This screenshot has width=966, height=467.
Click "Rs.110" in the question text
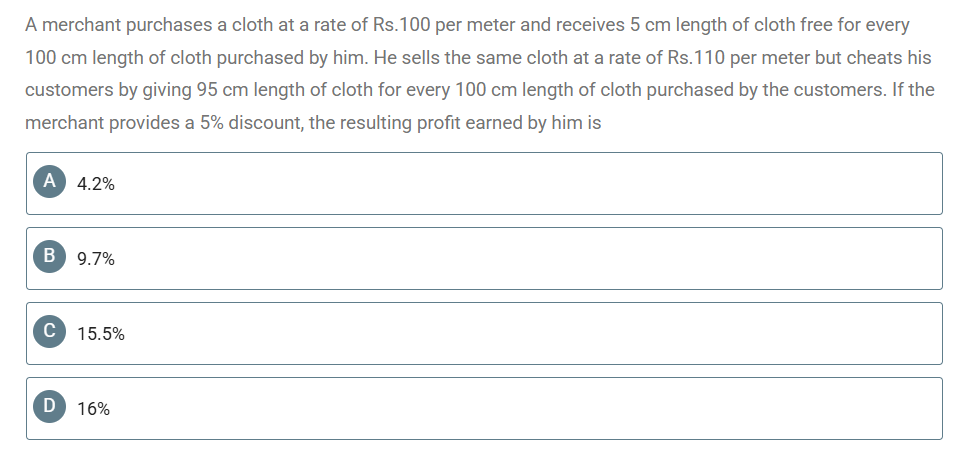[x=696, y=58]
